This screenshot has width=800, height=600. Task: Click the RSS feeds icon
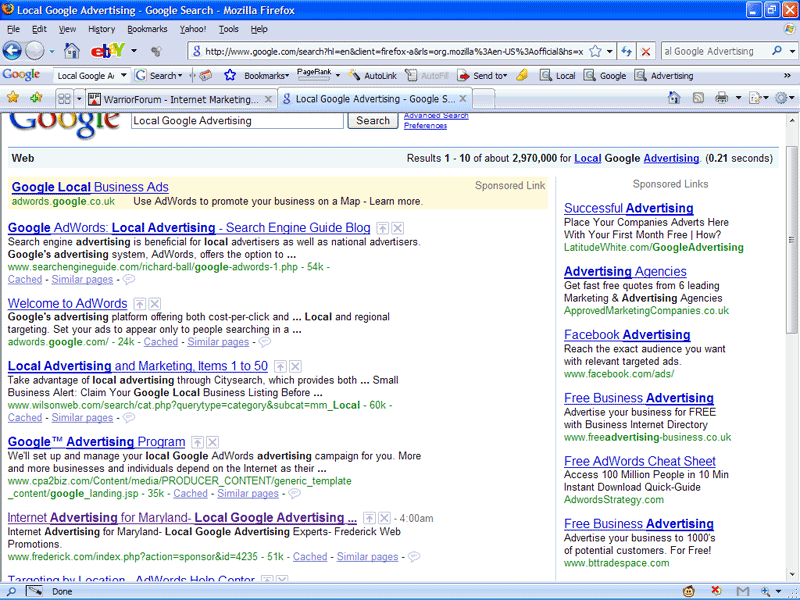698,98
